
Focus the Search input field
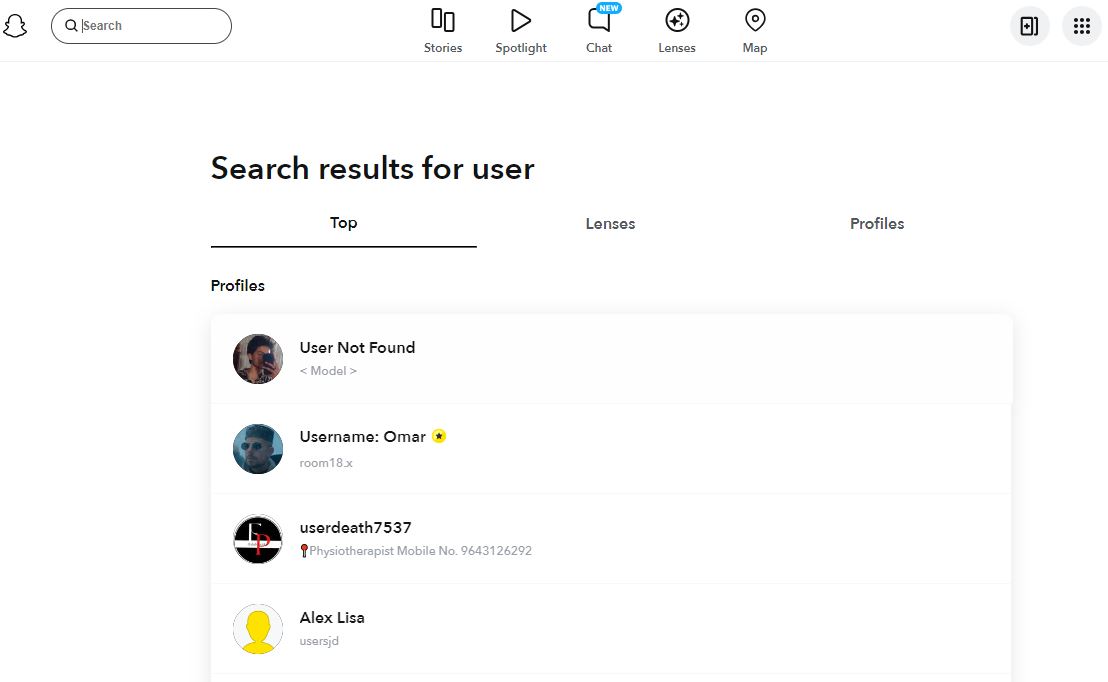[141, 26]
